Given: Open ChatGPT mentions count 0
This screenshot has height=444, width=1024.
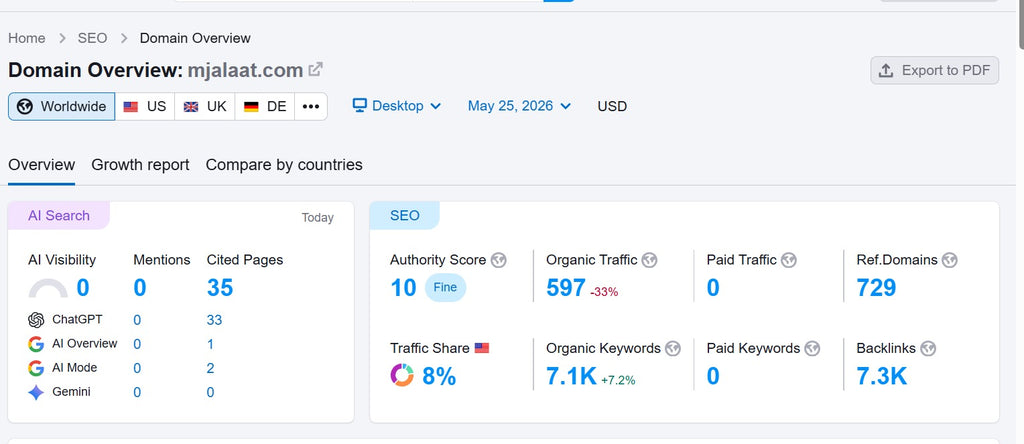Looking at the screenshot, I should coord(137,320).
